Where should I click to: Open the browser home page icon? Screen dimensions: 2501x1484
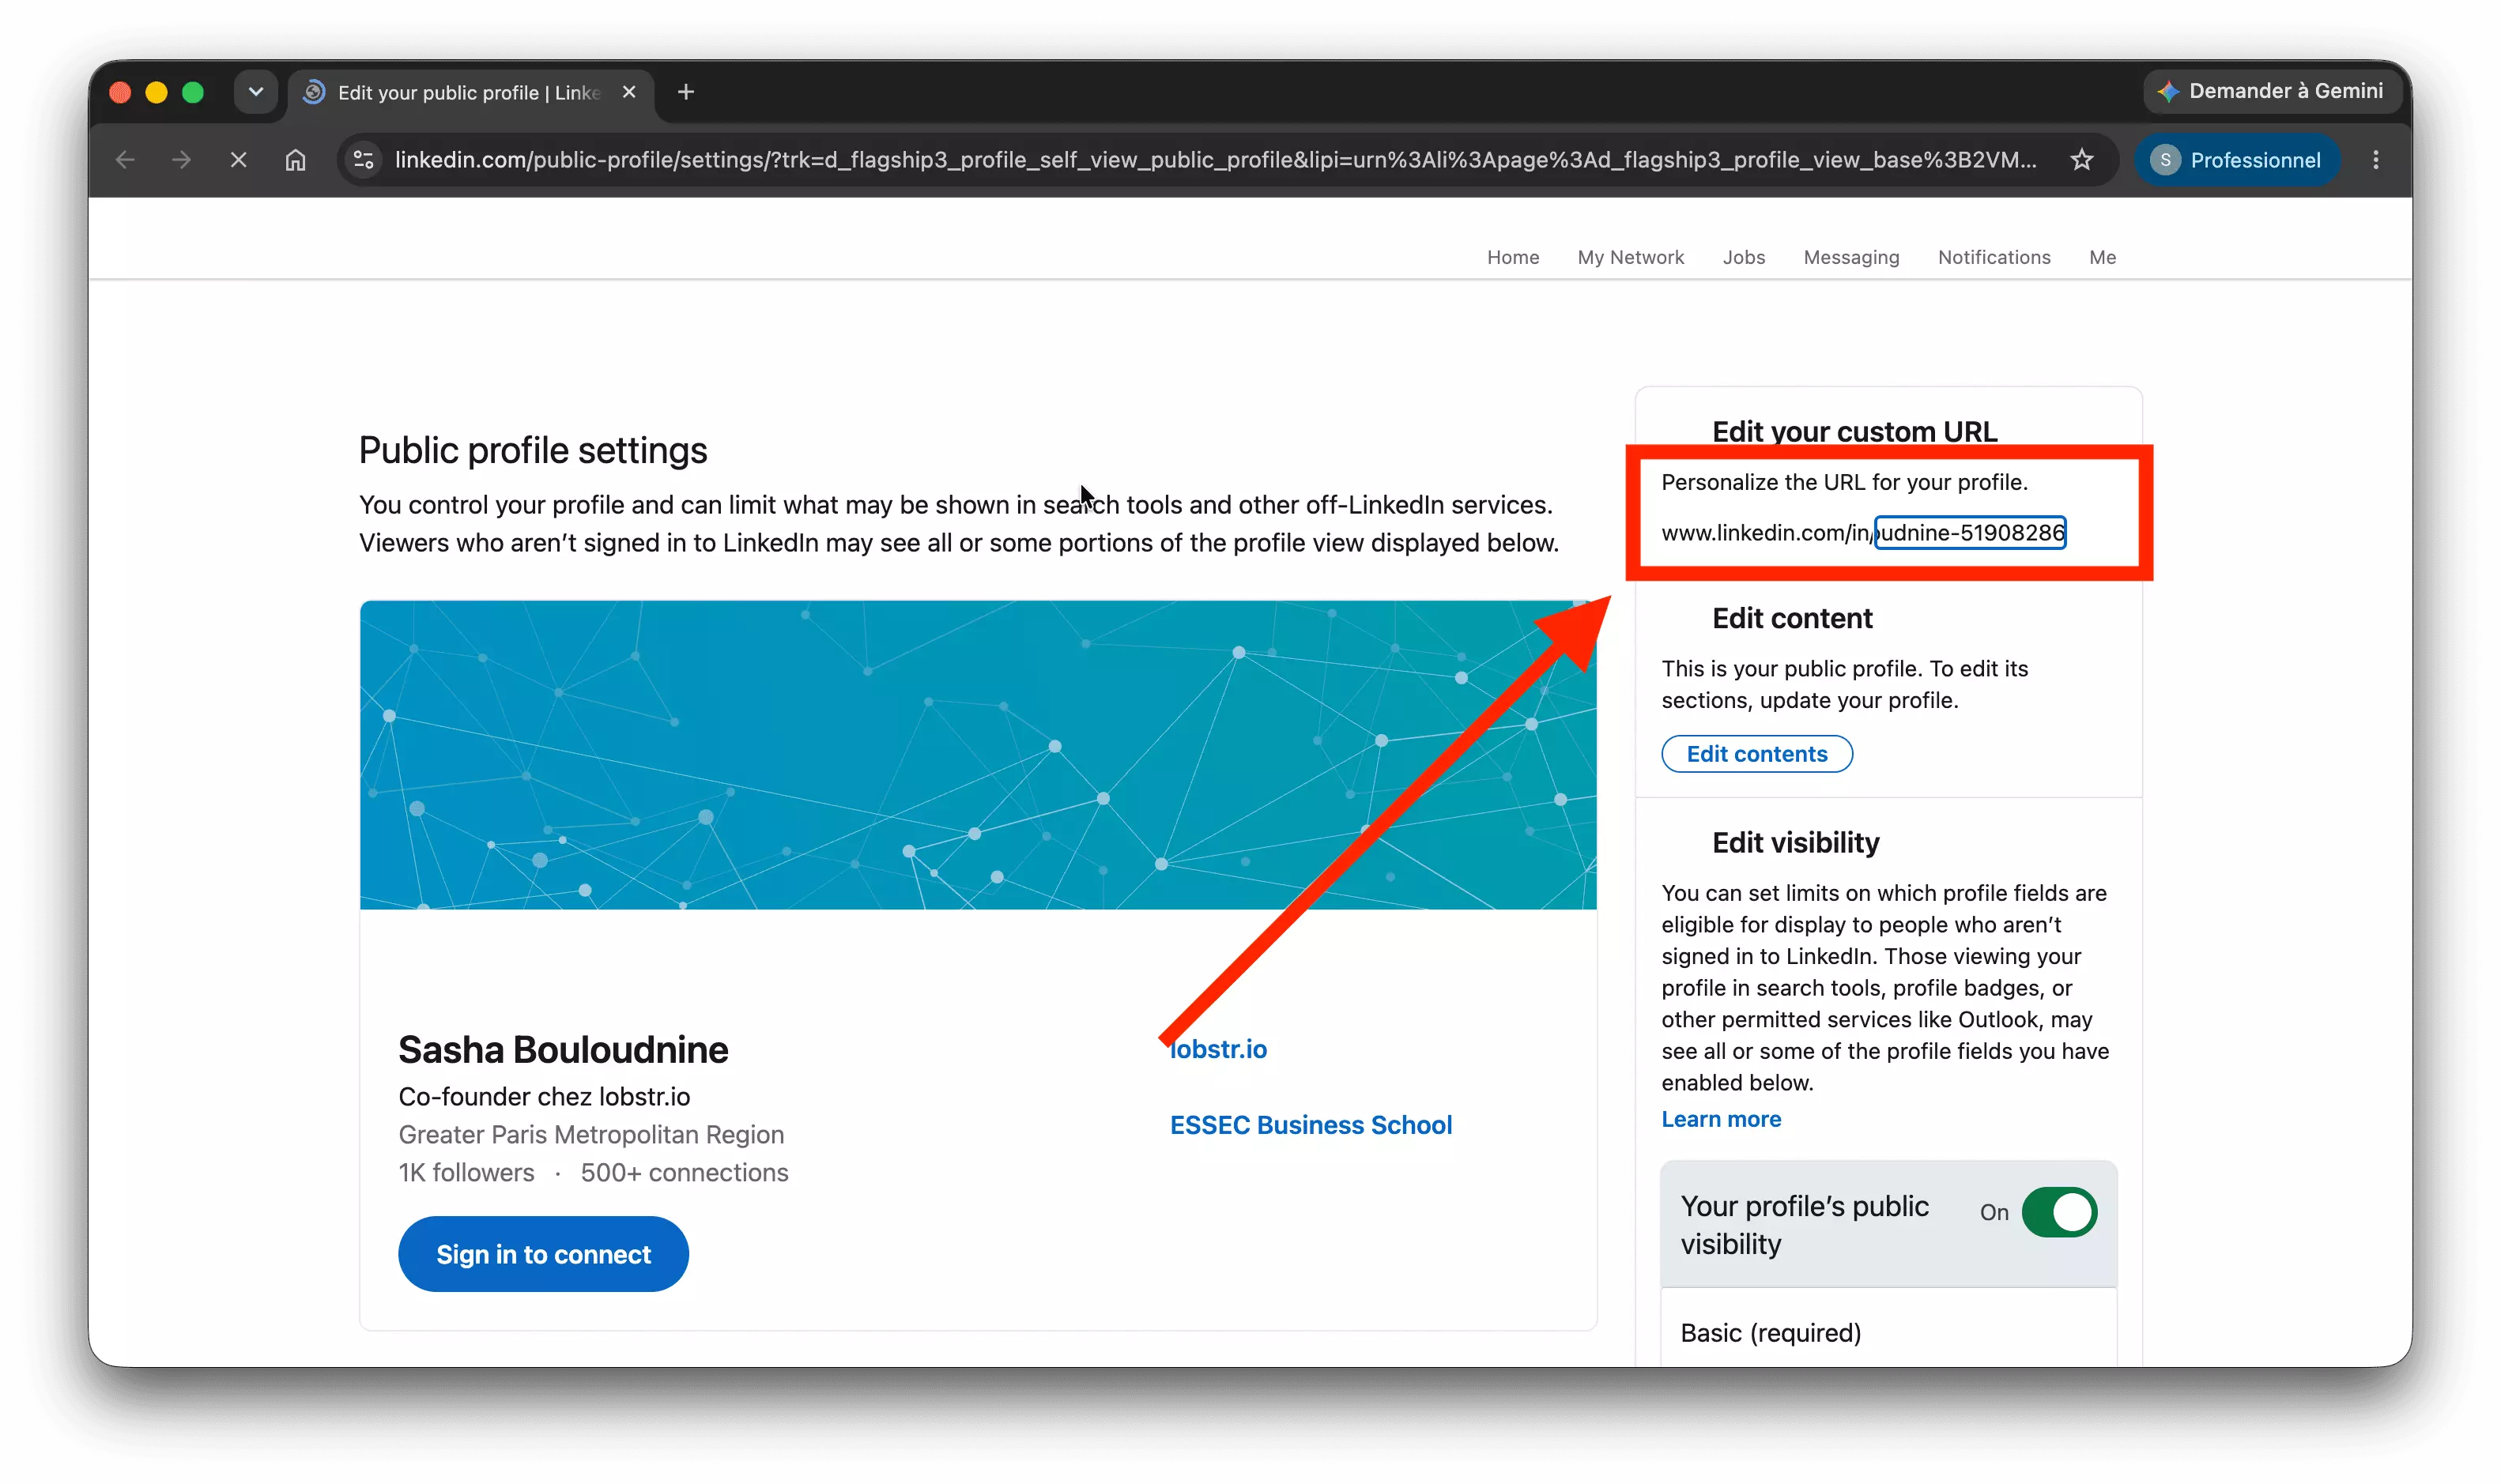[295, 160]
